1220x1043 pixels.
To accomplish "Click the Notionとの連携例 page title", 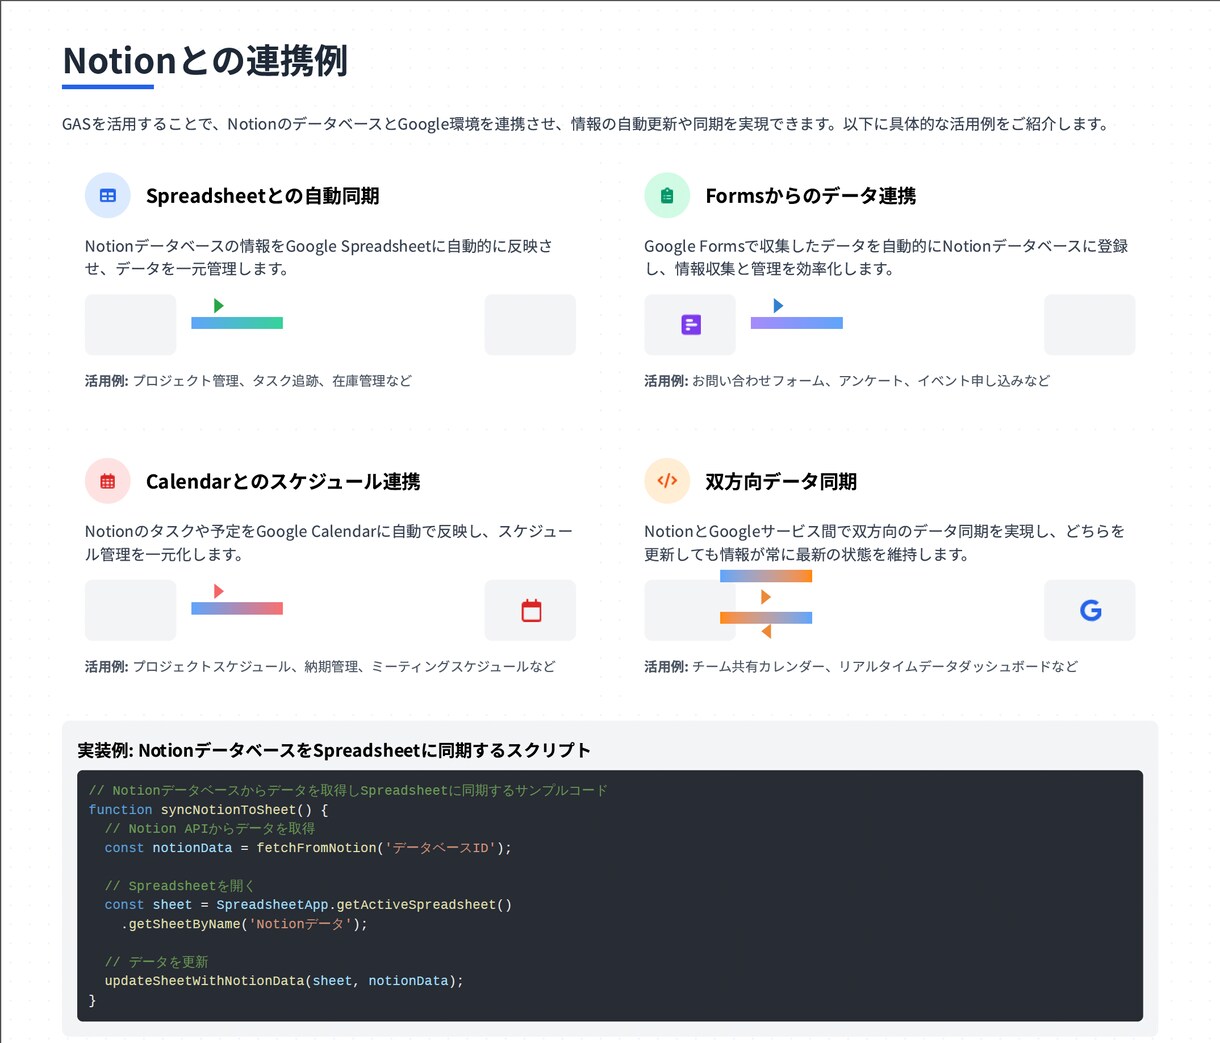I will [205, 61].
